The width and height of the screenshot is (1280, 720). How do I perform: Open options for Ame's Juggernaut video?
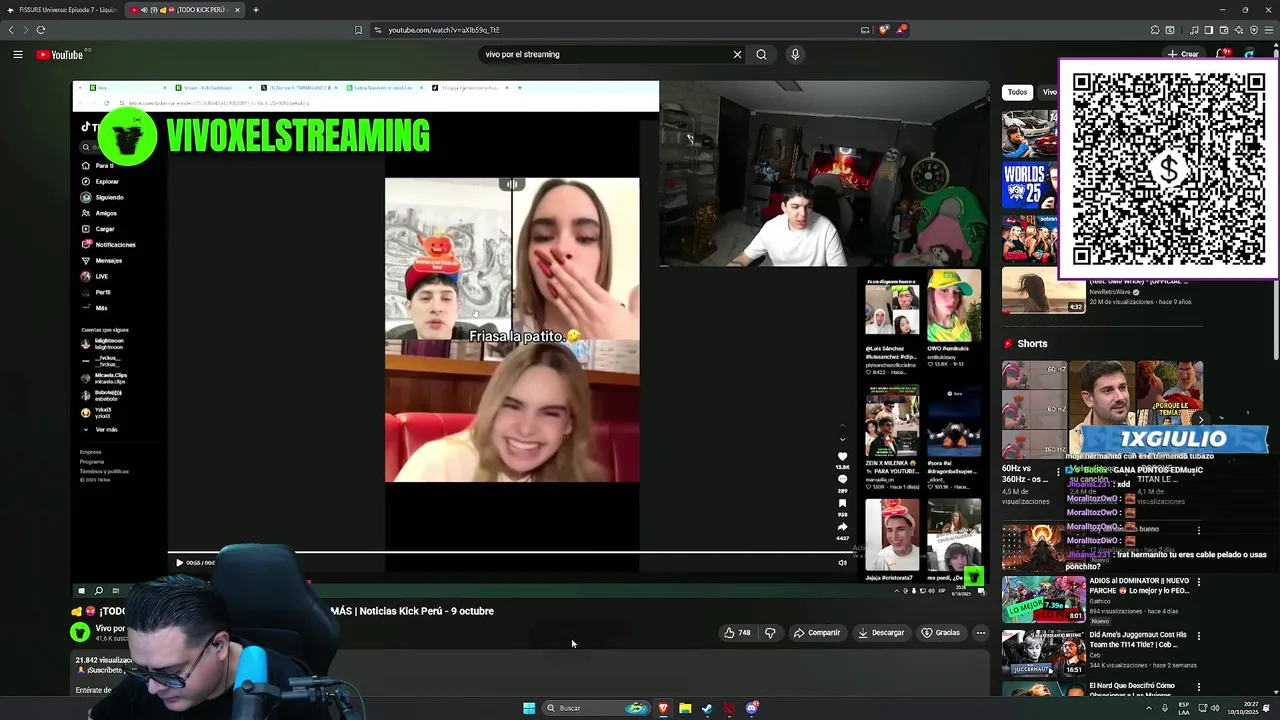pyautogui.click(x=1199, y=636)
